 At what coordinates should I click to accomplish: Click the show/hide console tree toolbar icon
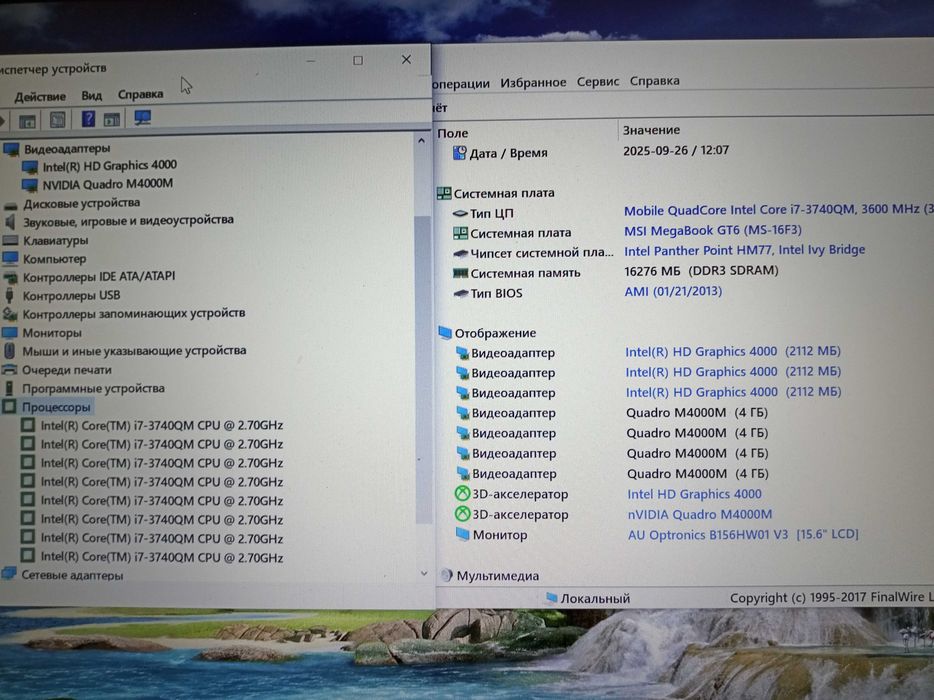click(27, 122)
